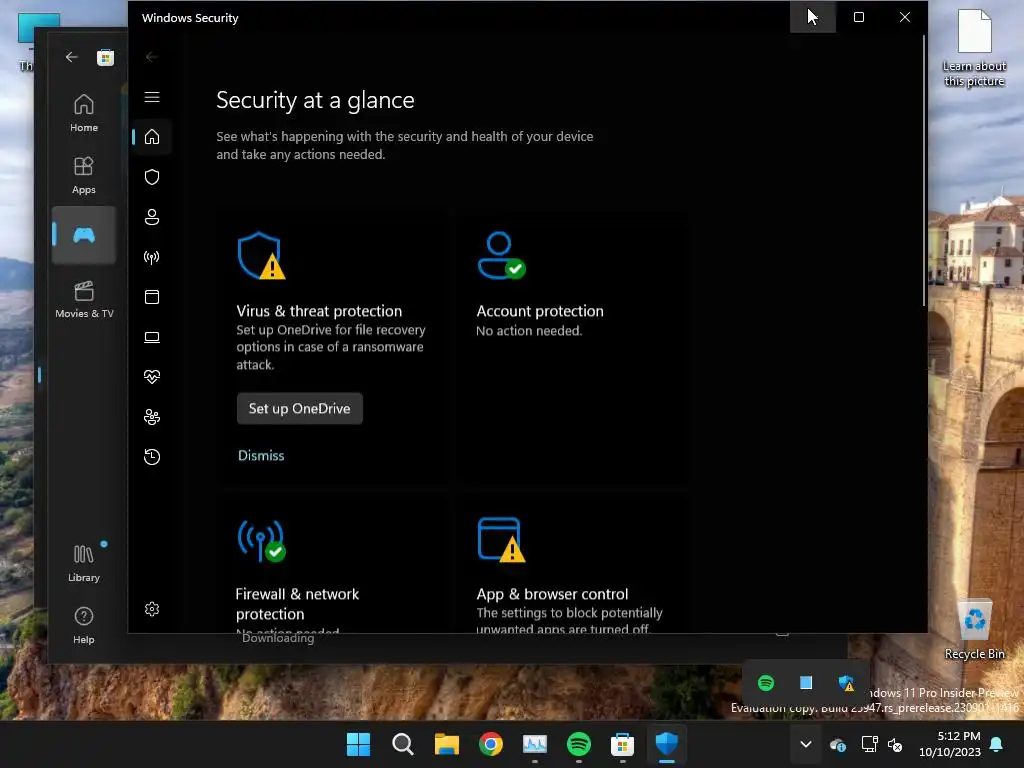Open Protection history clock sidebar icon
1024x768 pixels.
[152, 456]
